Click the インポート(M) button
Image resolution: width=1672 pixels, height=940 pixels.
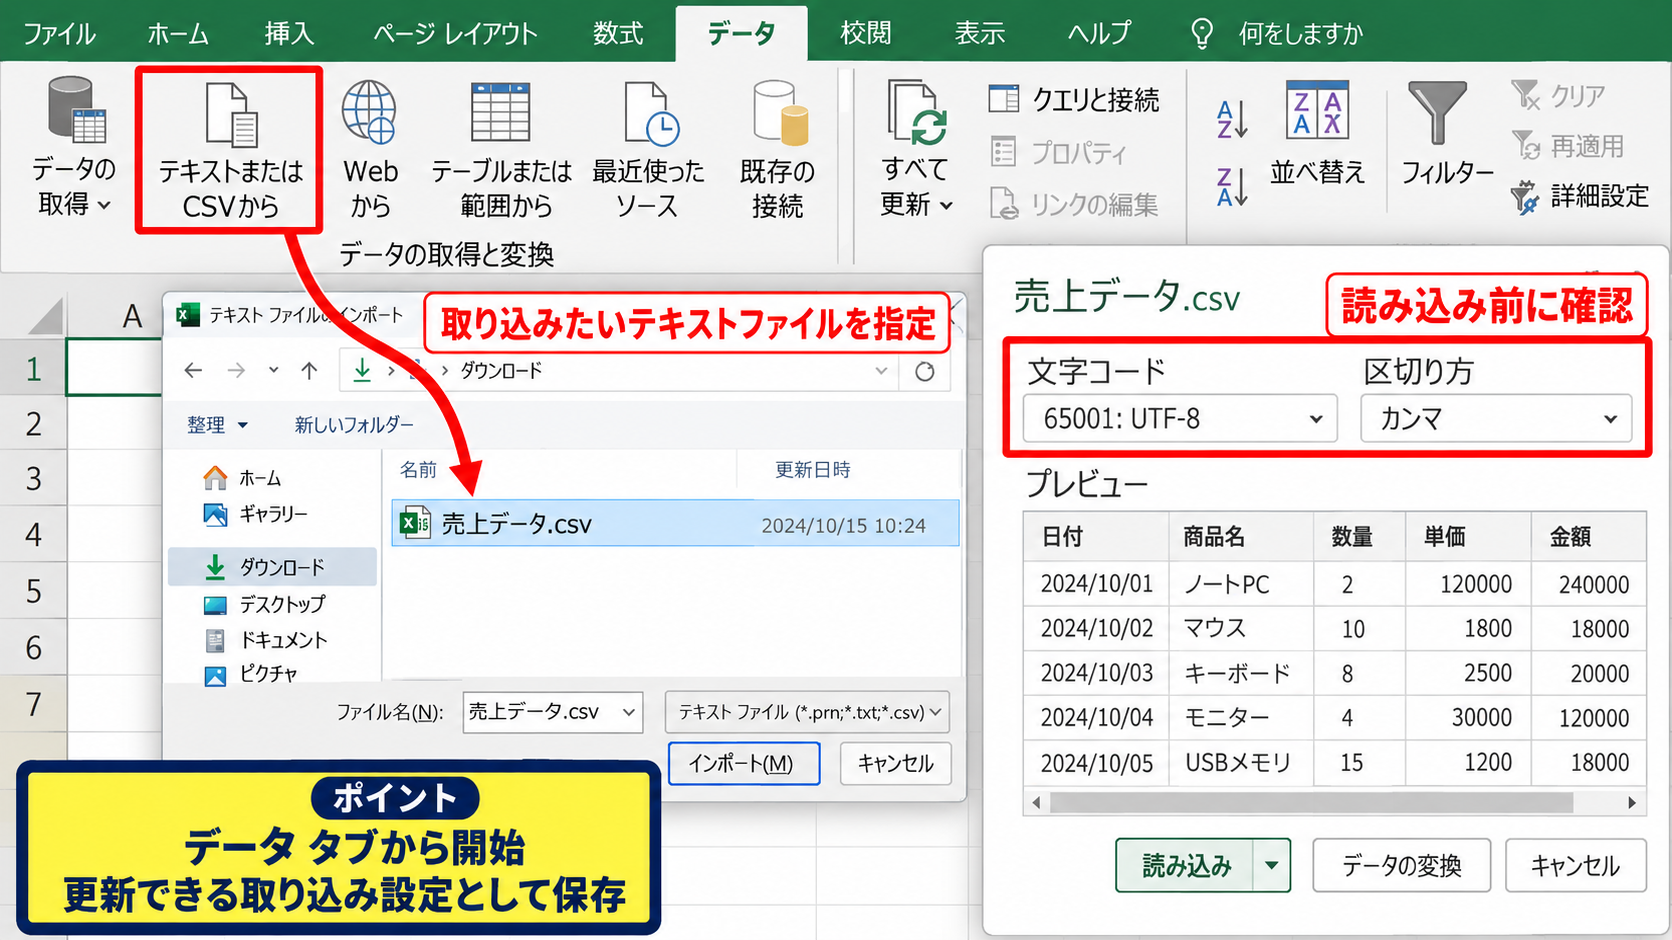tap(744, 763)
